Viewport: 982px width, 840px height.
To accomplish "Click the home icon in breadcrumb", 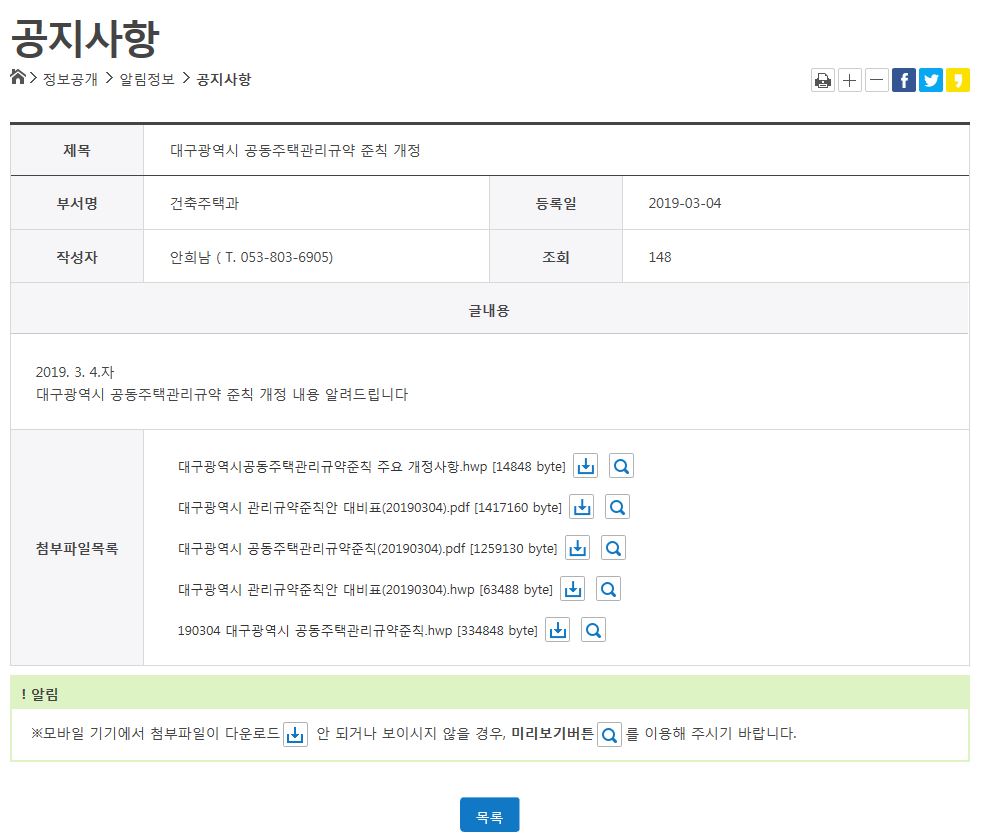I will pyautogui.click(x=18, y=77).
